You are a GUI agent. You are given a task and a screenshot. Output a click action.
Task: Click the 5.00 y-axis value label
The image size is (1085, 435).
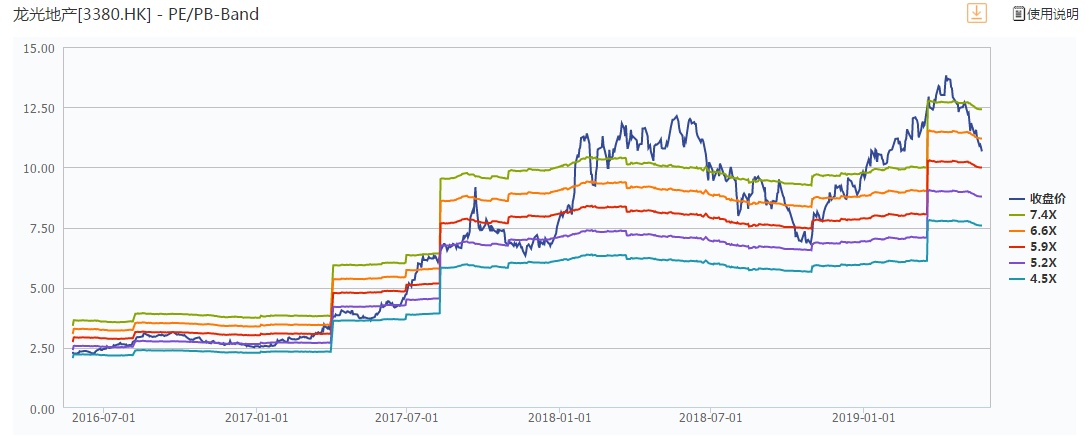[43, 289]
